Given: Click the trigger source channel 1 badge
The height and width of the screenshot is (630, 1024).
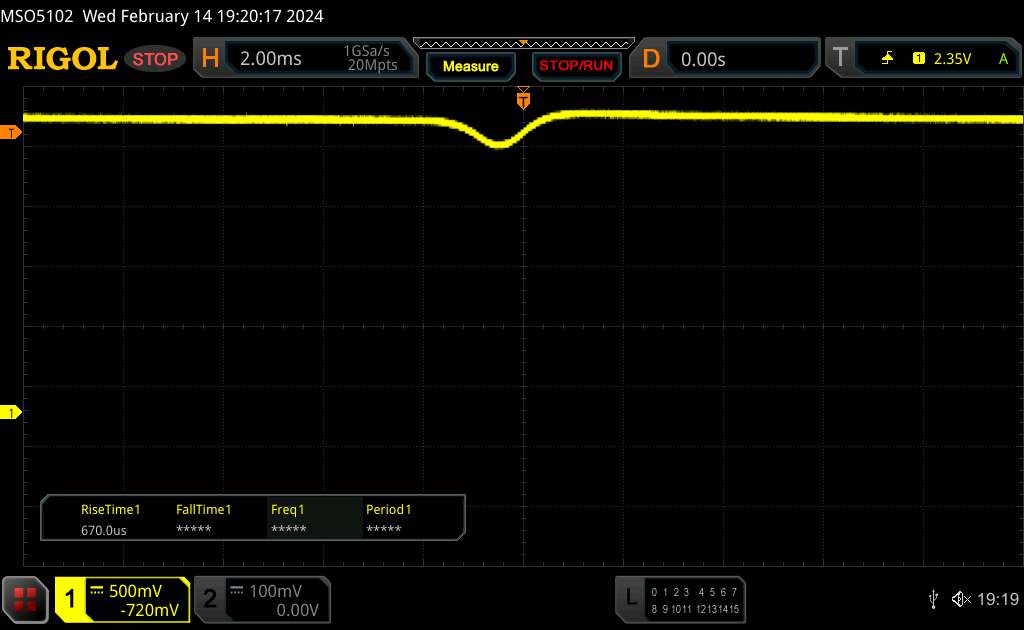Looking at the screenshot, I should [918, 58].
